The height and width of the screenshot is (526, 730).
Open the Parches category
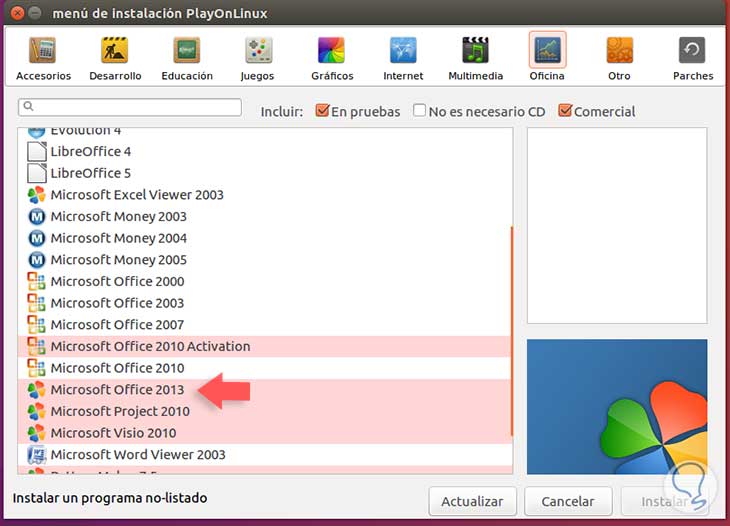point(692,59)
